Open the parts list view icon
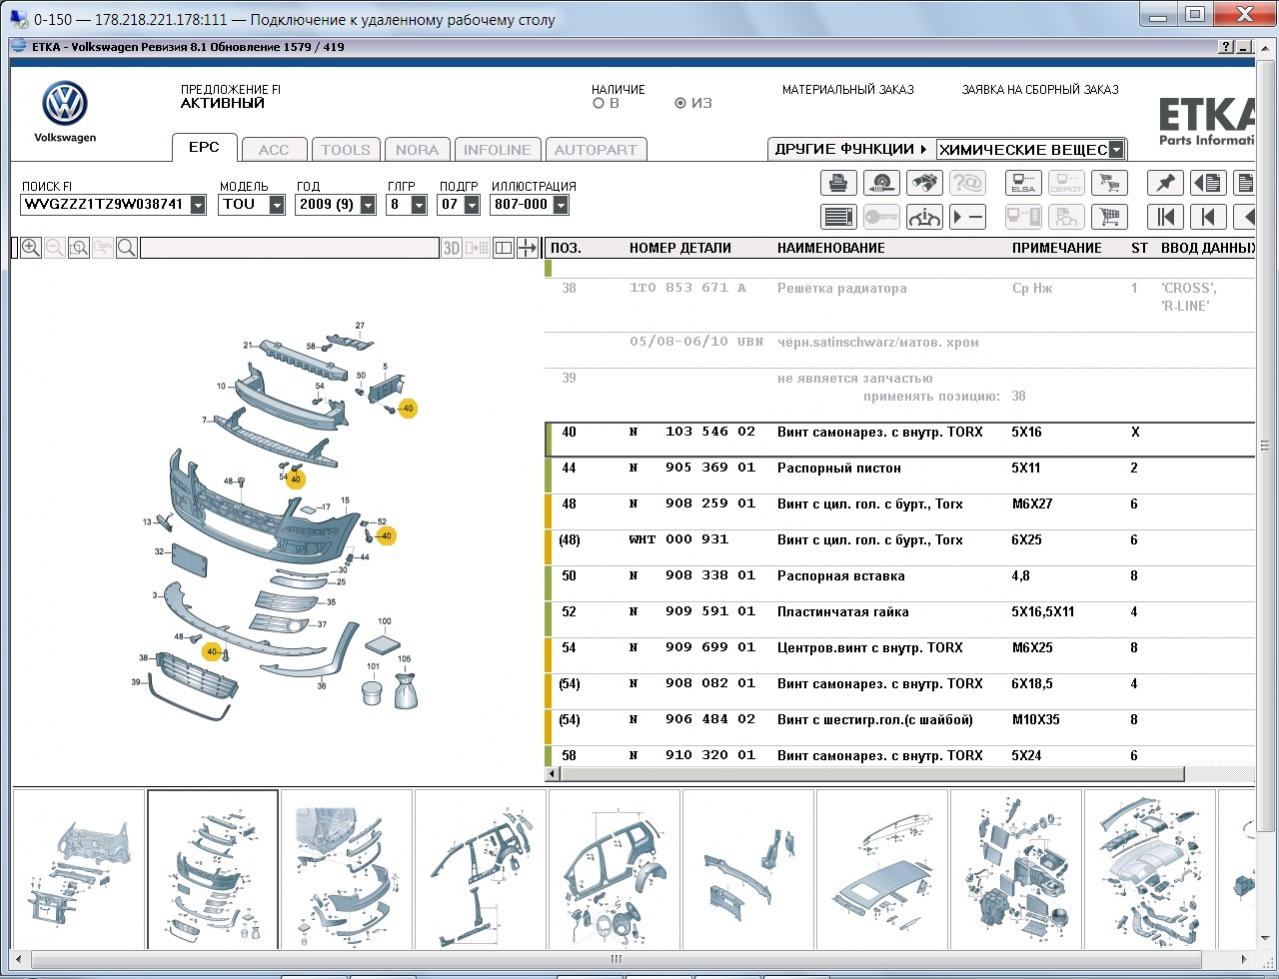This screenshot has height=979, width=1279. (839, 216)
